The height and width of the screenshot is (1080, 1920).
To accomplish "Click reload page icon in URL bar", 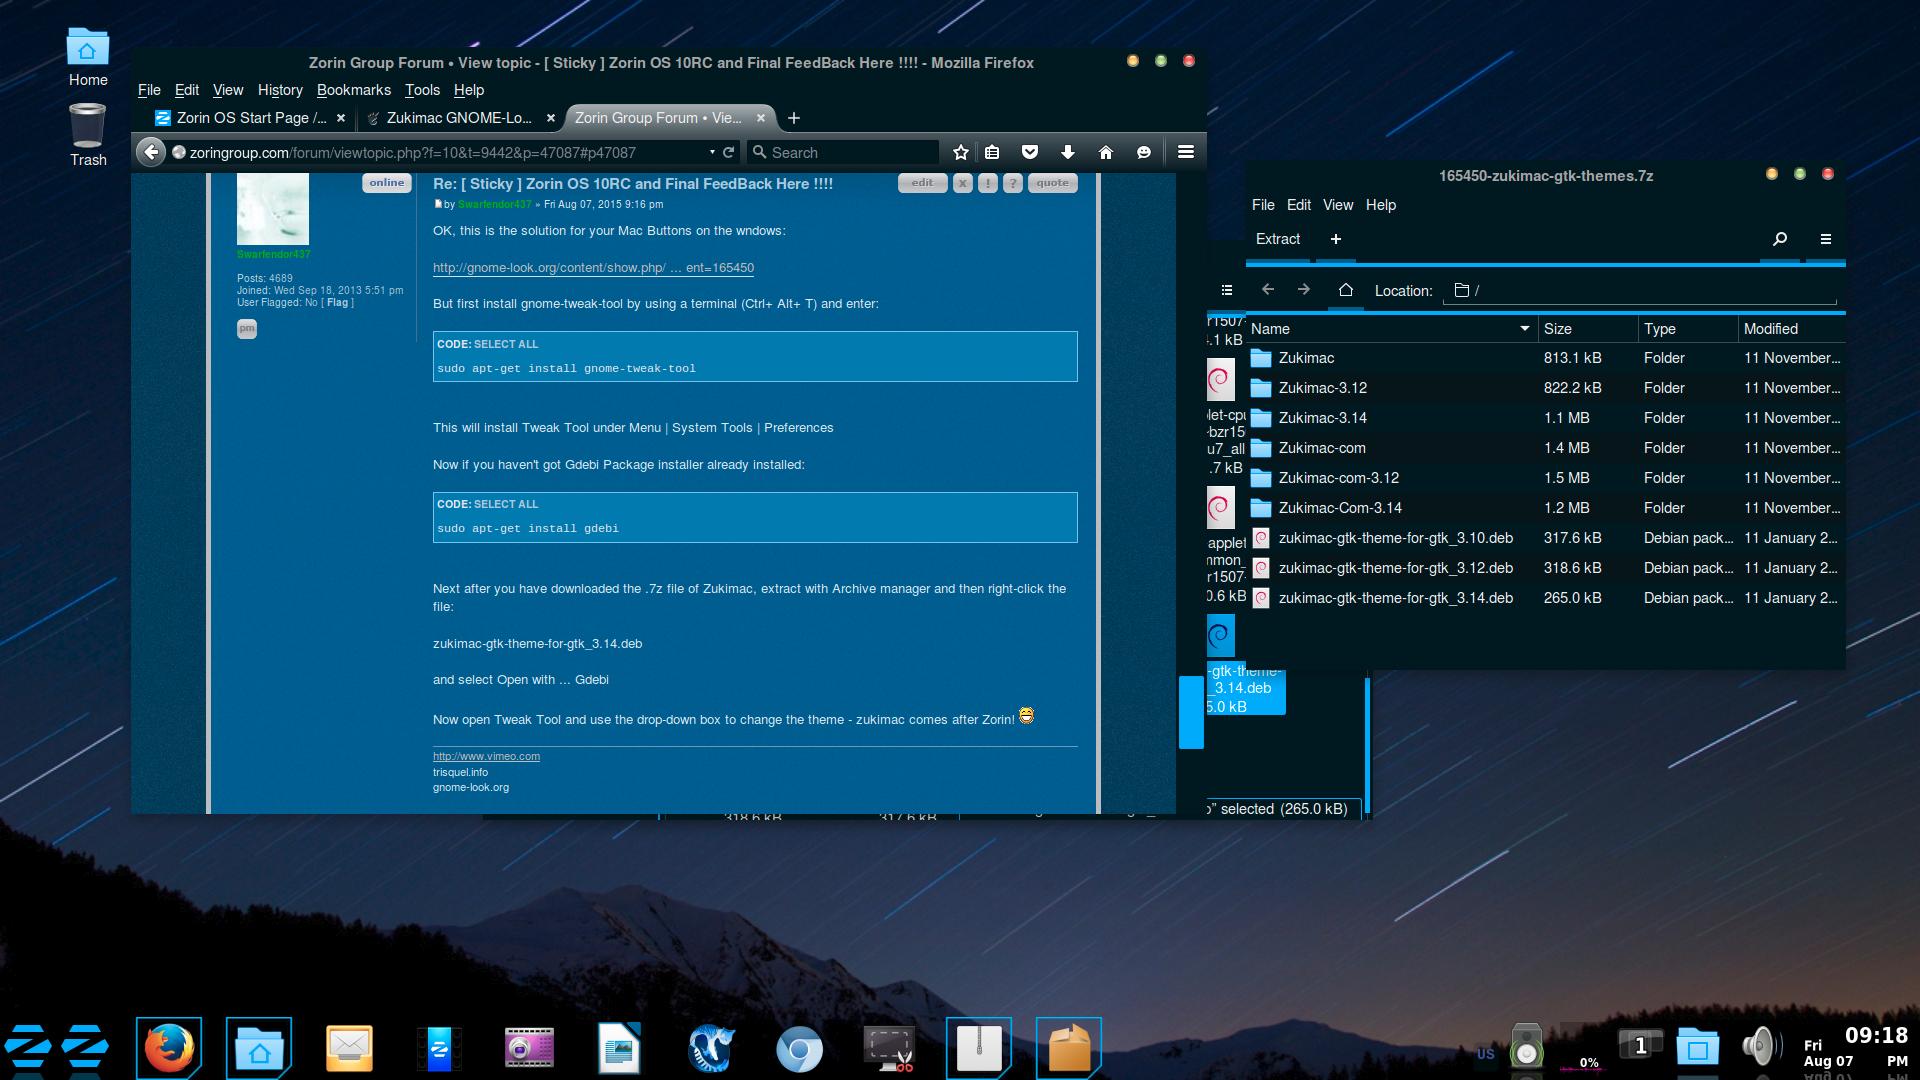I will (729, 152).
